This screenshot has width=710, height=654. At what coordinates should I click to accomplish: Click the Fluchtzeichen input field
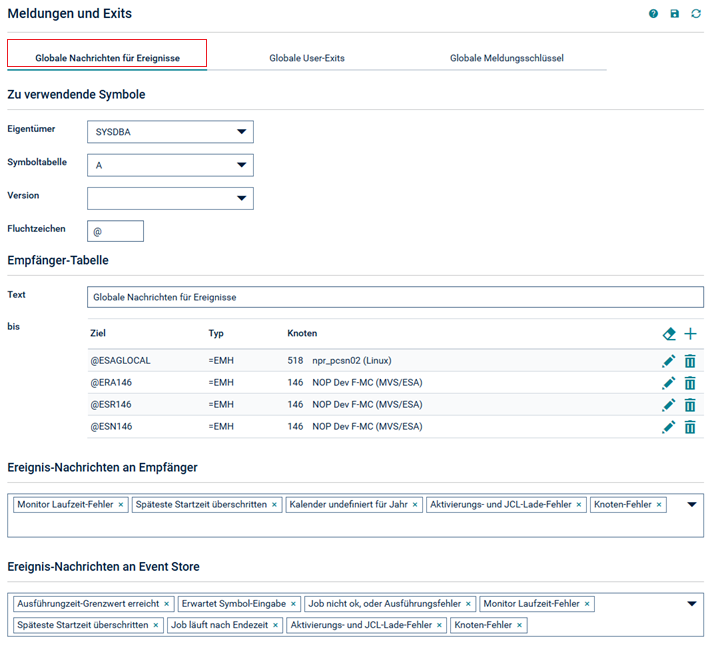(x=115, y=231)
